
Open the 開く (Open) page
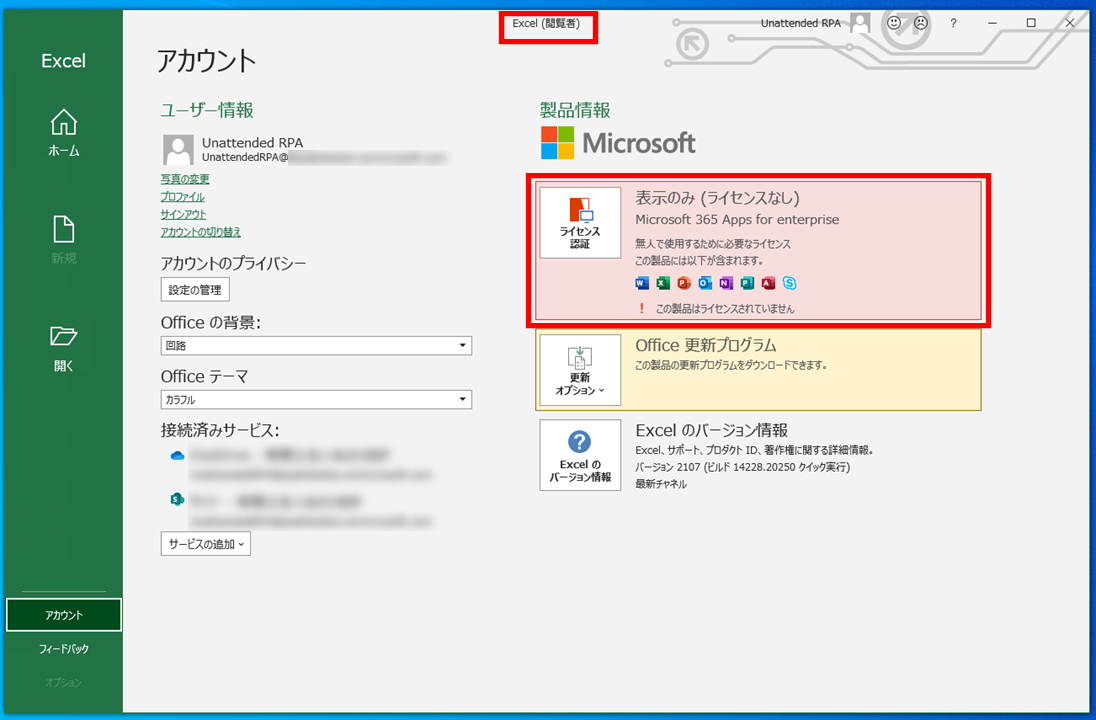coord(64,347)
